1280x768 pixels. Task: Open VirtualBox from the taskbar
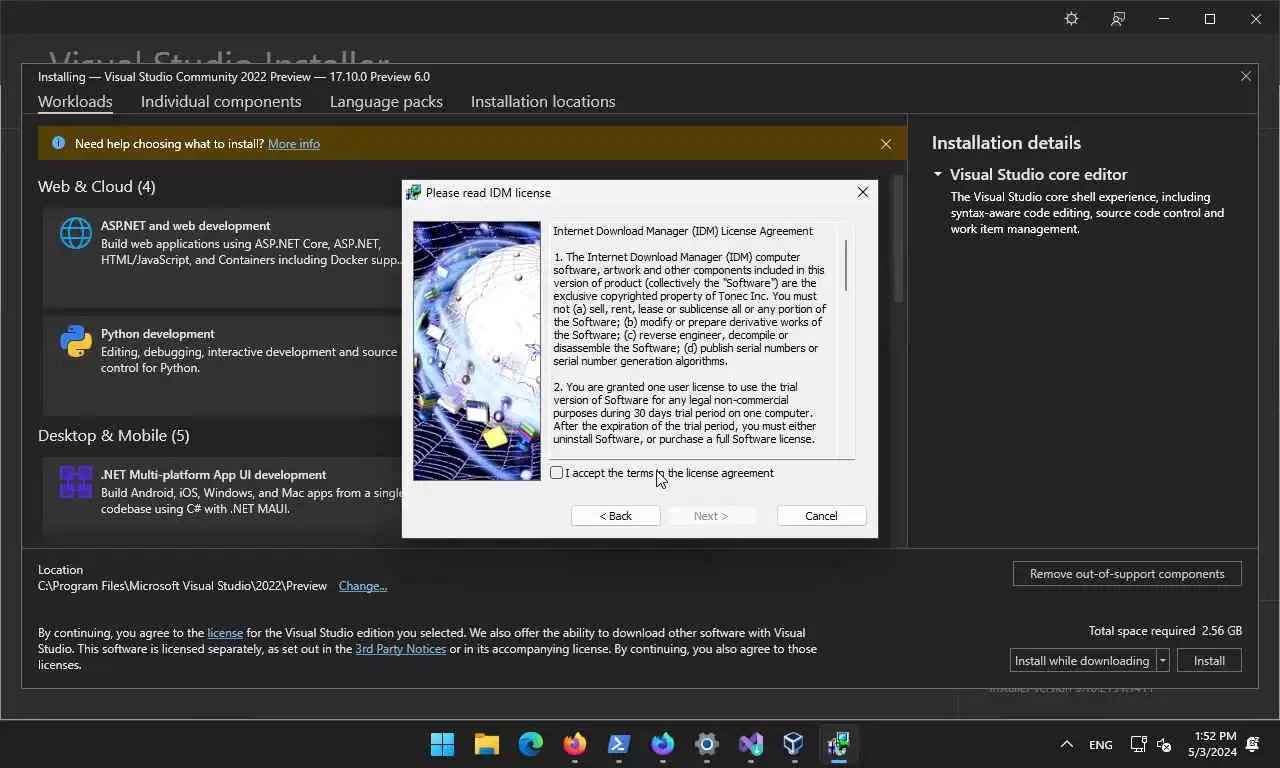793,744
